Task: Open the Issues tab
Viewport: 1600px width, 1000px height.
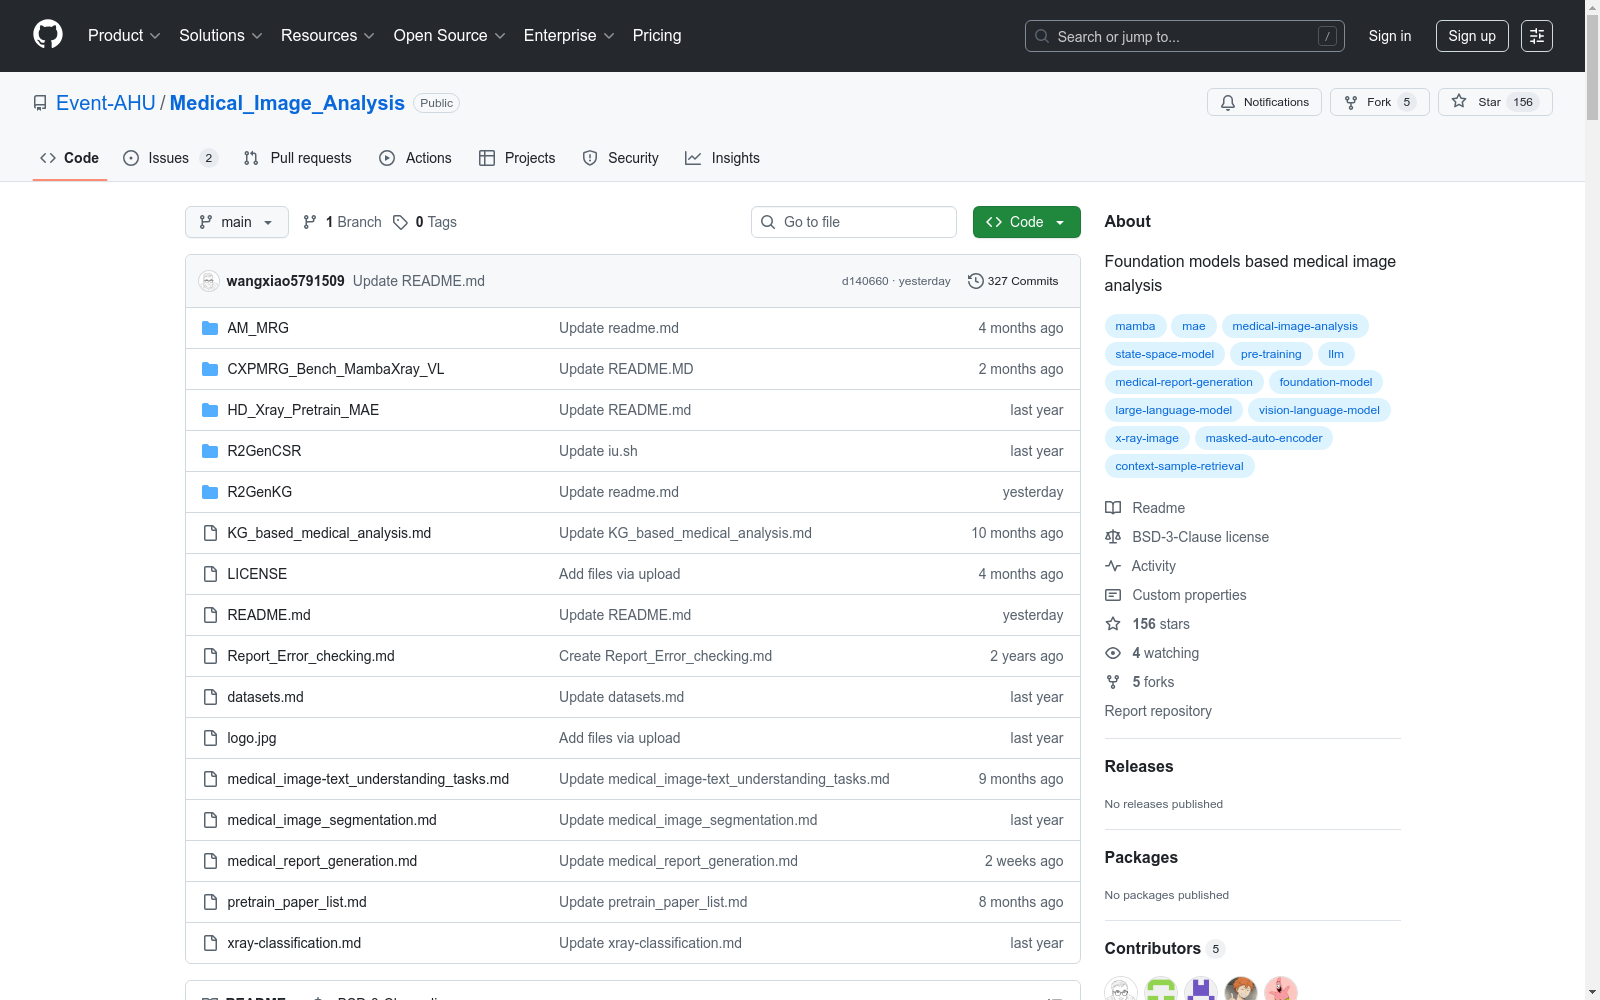Action: (x=170, y=158)
